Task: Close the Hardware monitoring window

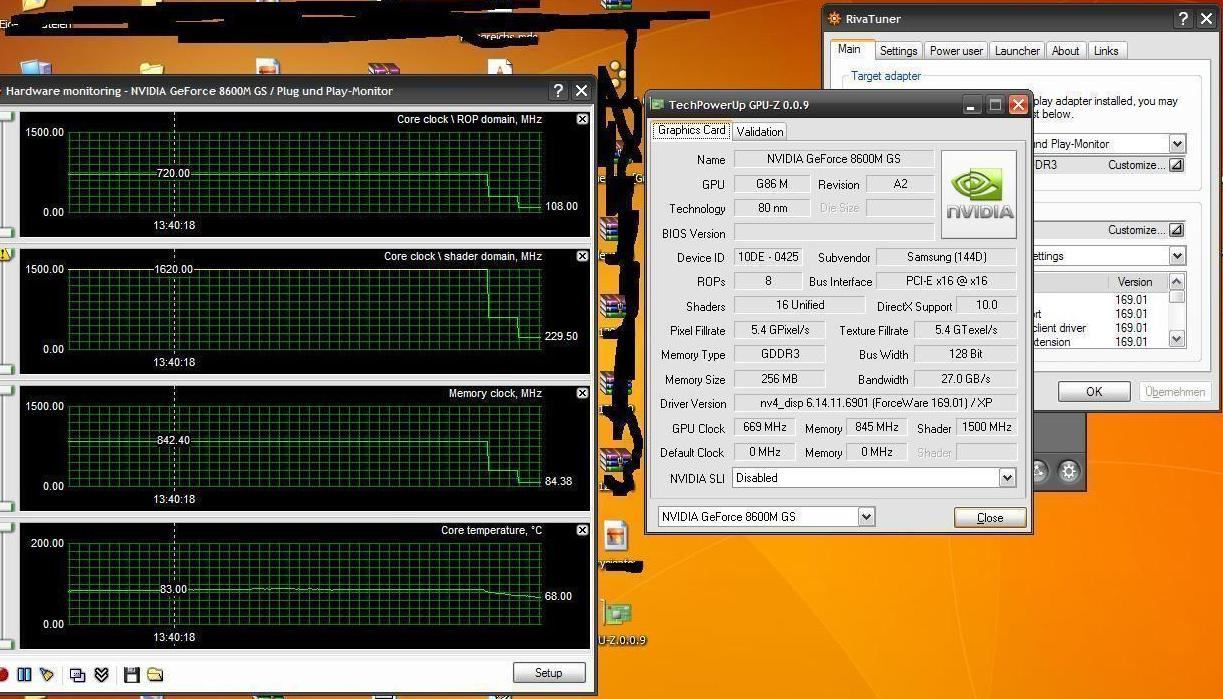Action: coord(581,91)
